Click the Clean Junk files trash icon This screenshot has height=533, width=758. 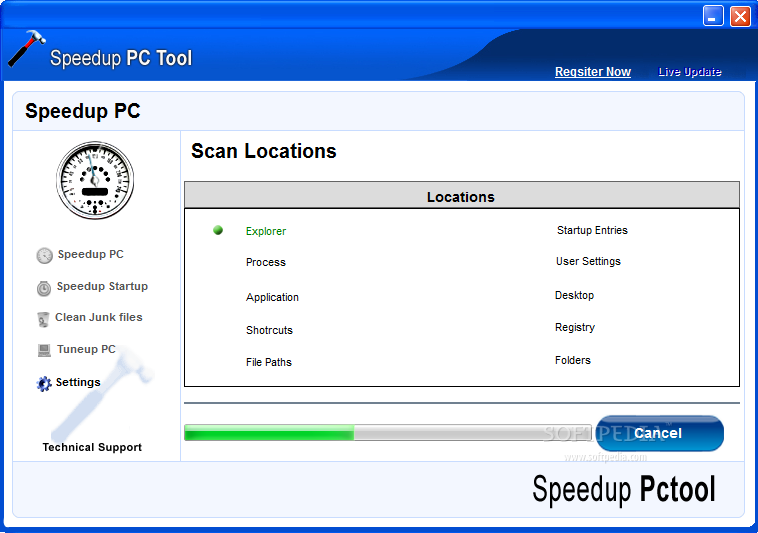click(x=43, y=319)
